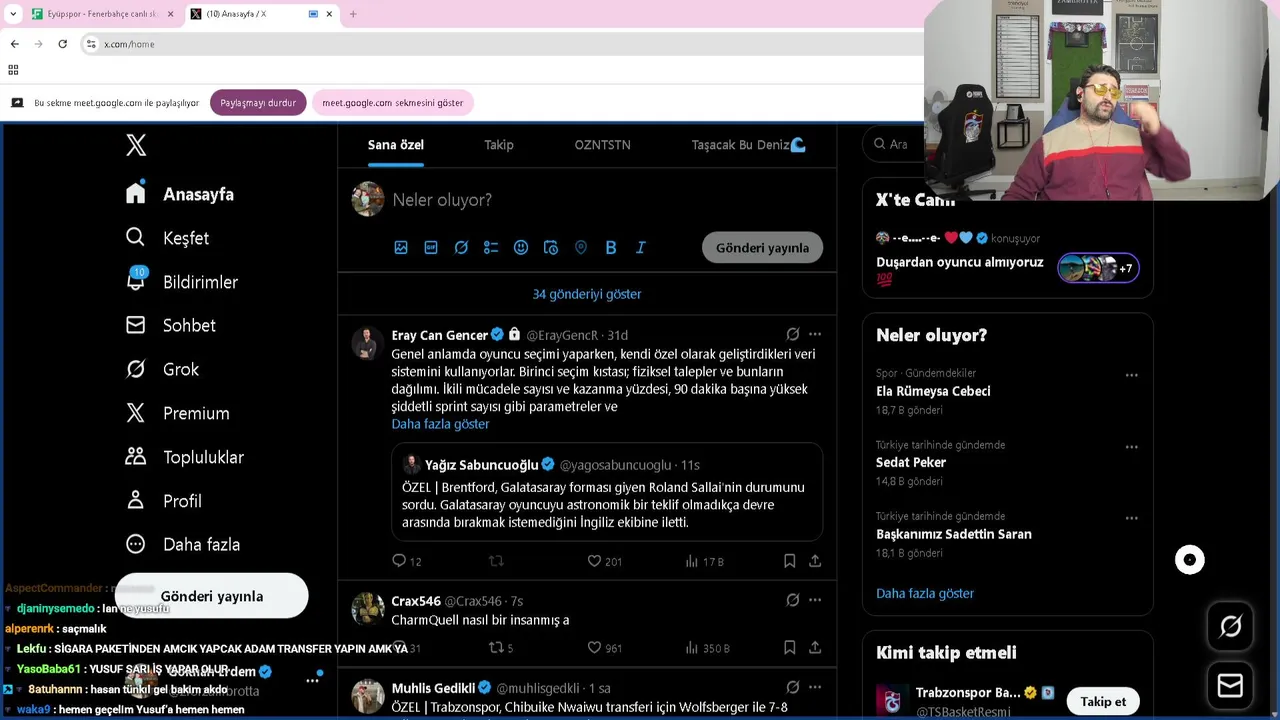Switch to the Takip tab
This screenshot has width=1280, height=720.
tap(499, 145)
